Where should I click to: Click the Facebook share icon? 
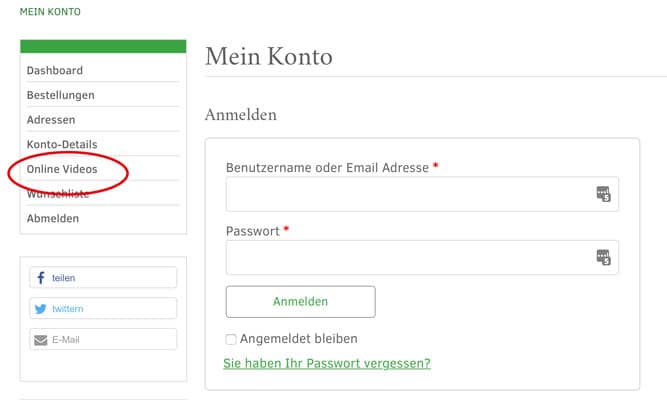41,278
